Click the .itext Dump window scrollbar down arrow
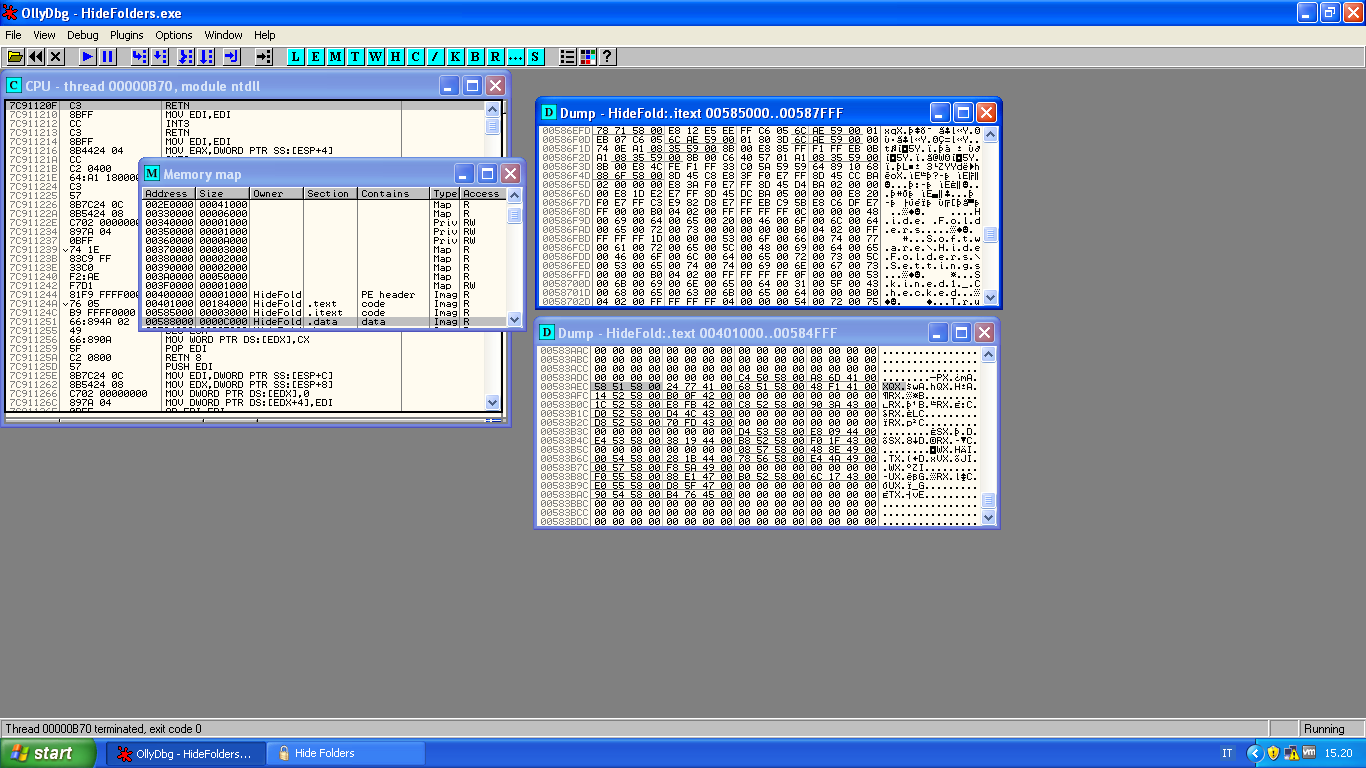Screen dimensions: 1366x768 coord(990,297)
